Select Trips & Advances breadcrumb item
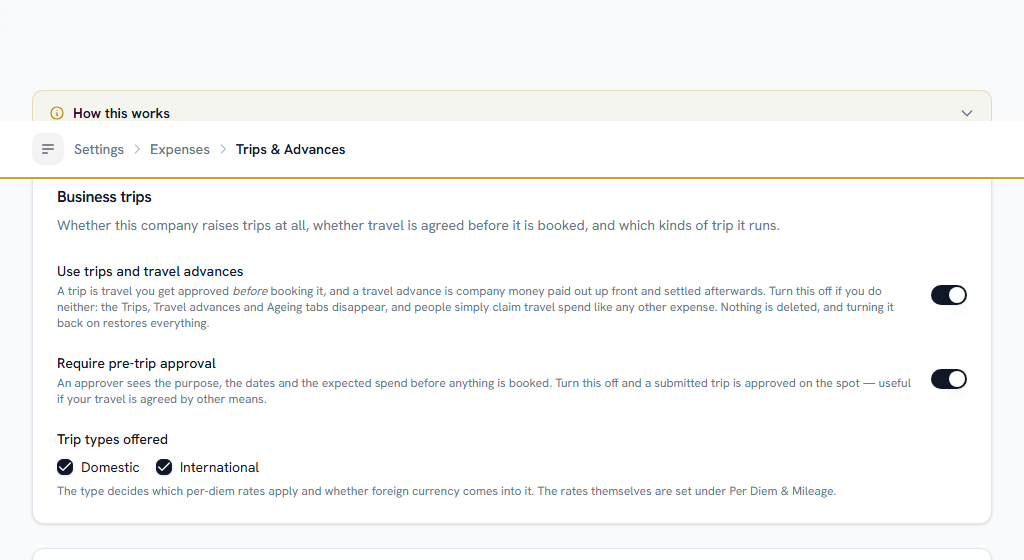The width and height of the screenshot is (1024, 560). tap(291, 149)
